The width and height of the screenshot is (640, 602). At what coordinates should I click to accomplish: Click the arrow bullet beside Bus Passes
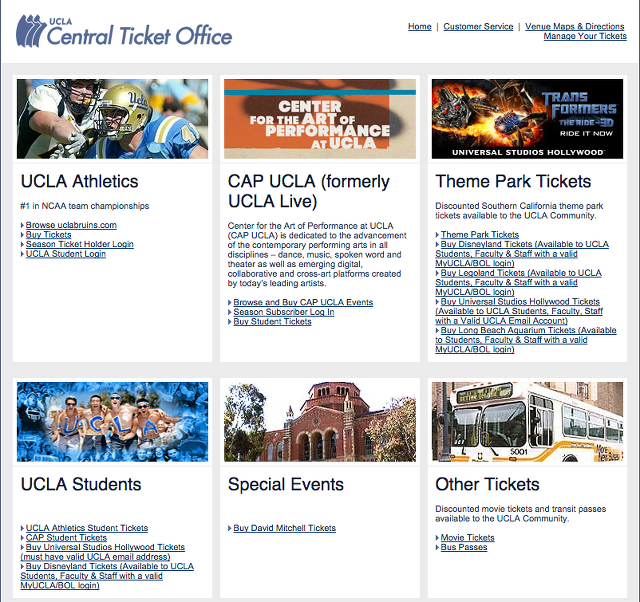tap(437, 548)
